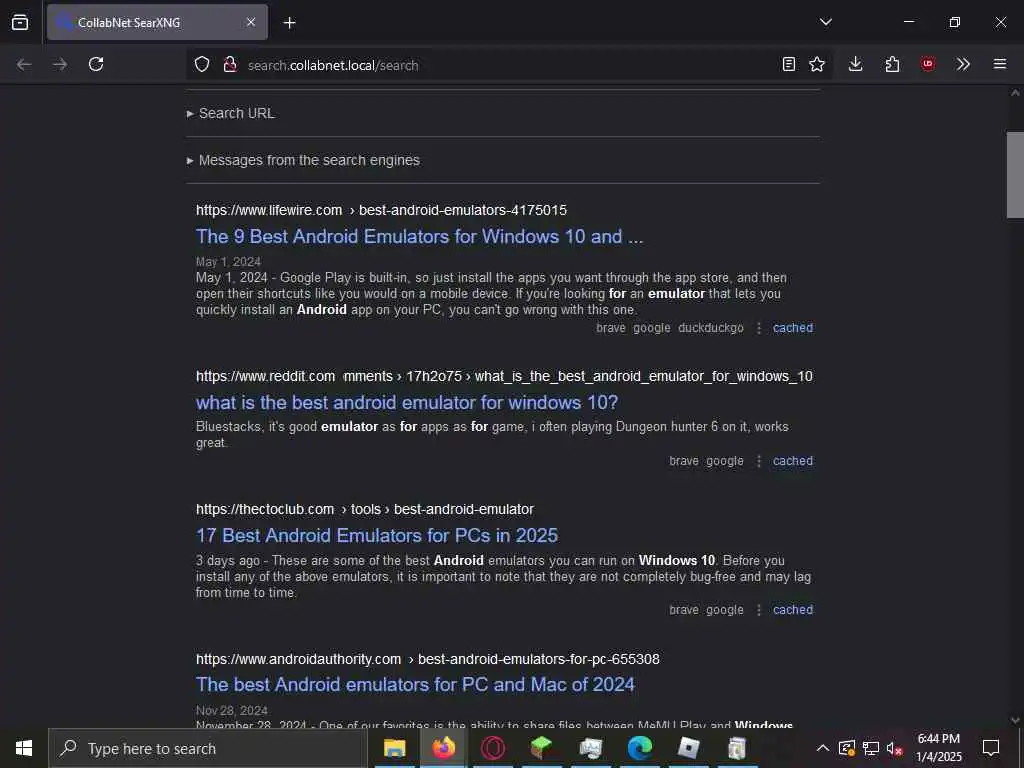The image size is (1024, 768).
Task: Open the reddit.com result URL
Action: 504,376
